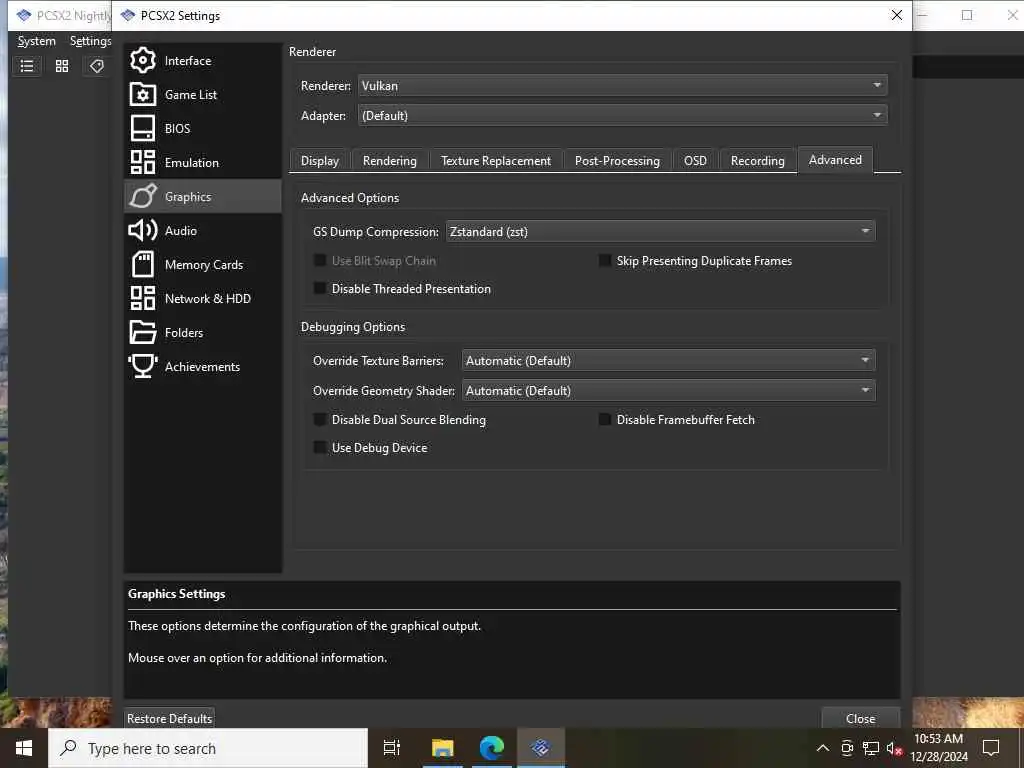Open the Network & HDD icon
The image size is (1024, 768).
click(142, 298)
